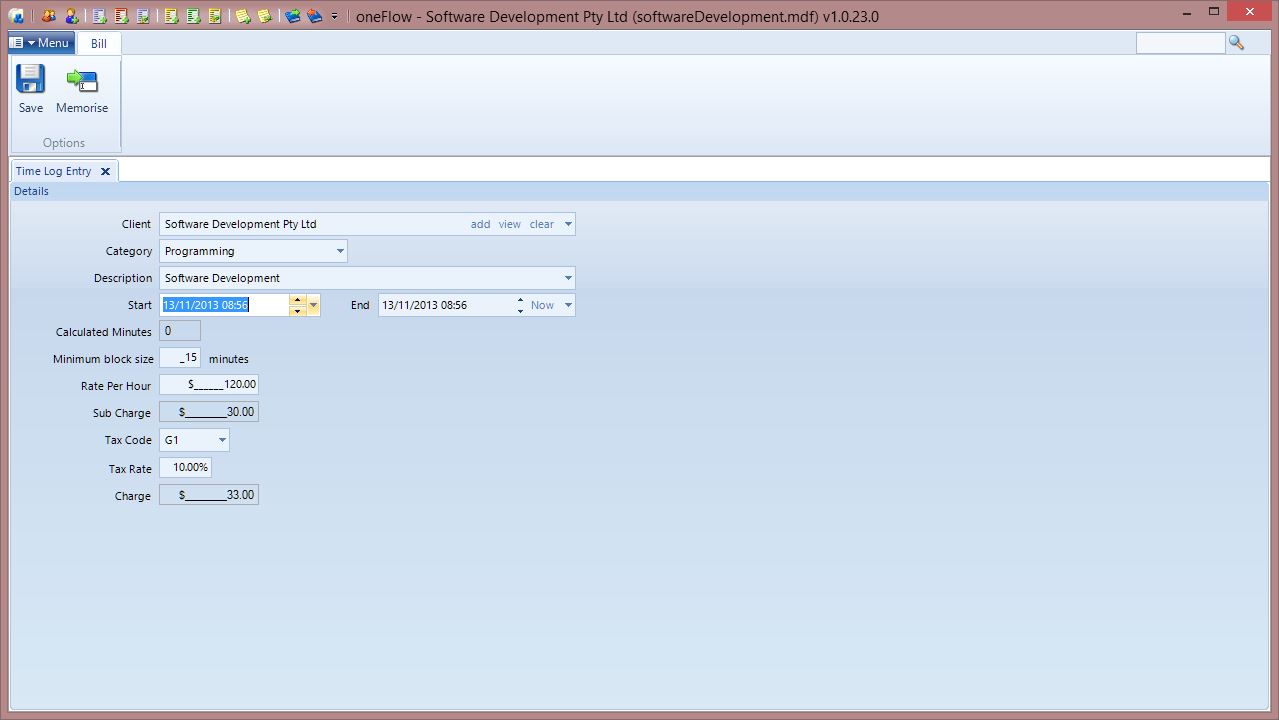Increase the Start date time value
The width and height of the screenshot is (1279, 720).
[x=297, y=300]
